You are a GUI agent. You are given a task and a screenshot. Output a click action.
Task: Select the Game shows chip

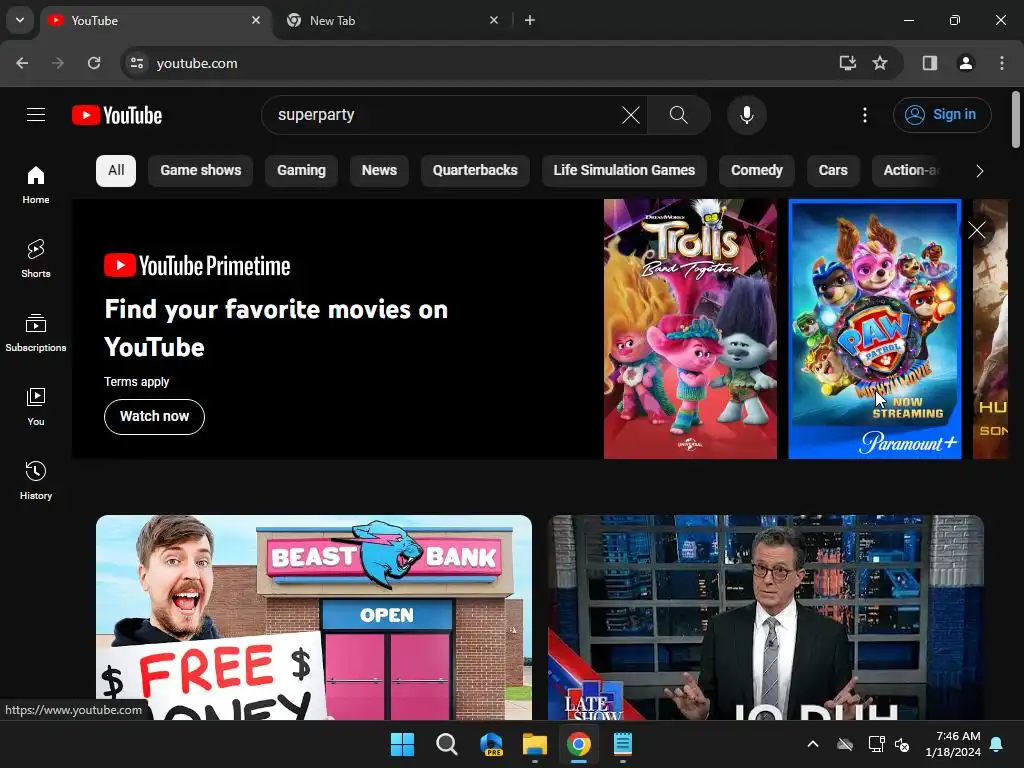click(x=200, y=170)
